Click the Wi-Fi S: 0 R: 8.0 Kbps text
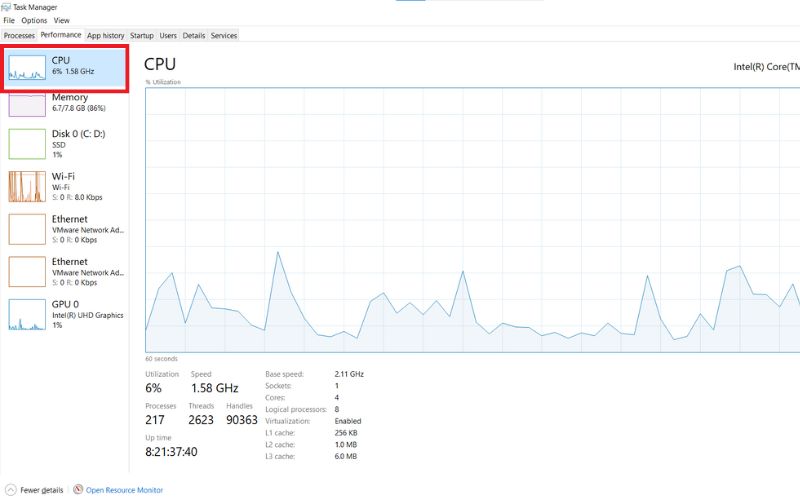800x500 pixels. pos(77,197)
